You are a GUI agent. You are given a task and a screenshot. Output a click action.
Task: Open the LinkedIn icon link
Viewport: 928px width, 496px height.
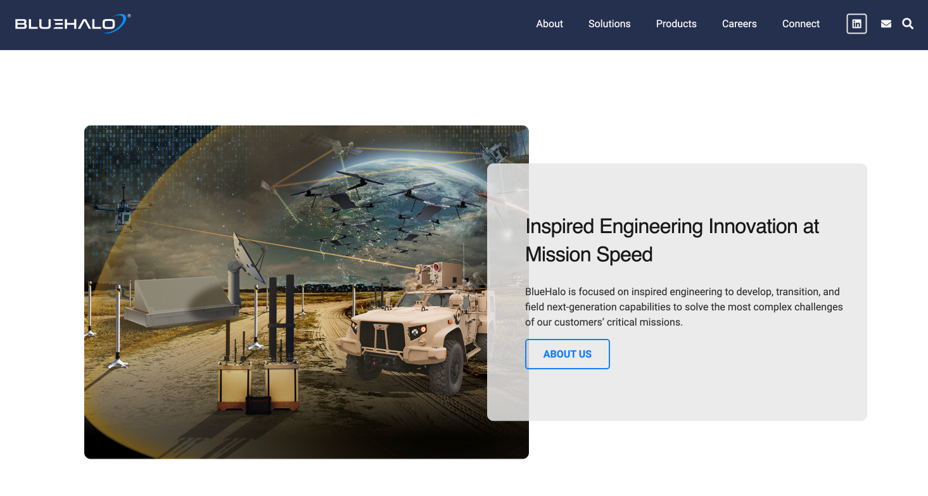(856, 24)
